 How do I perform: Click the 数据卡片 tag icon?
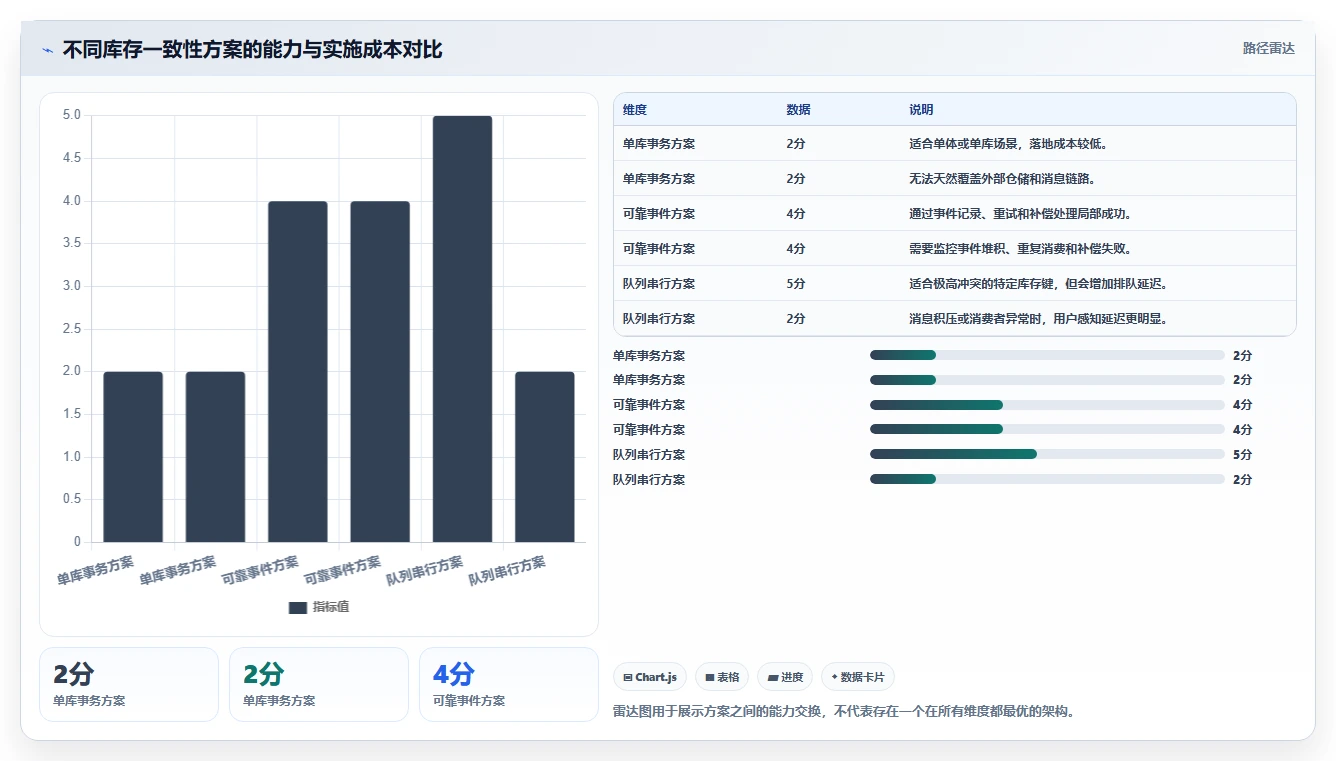[x=834, y=677]
